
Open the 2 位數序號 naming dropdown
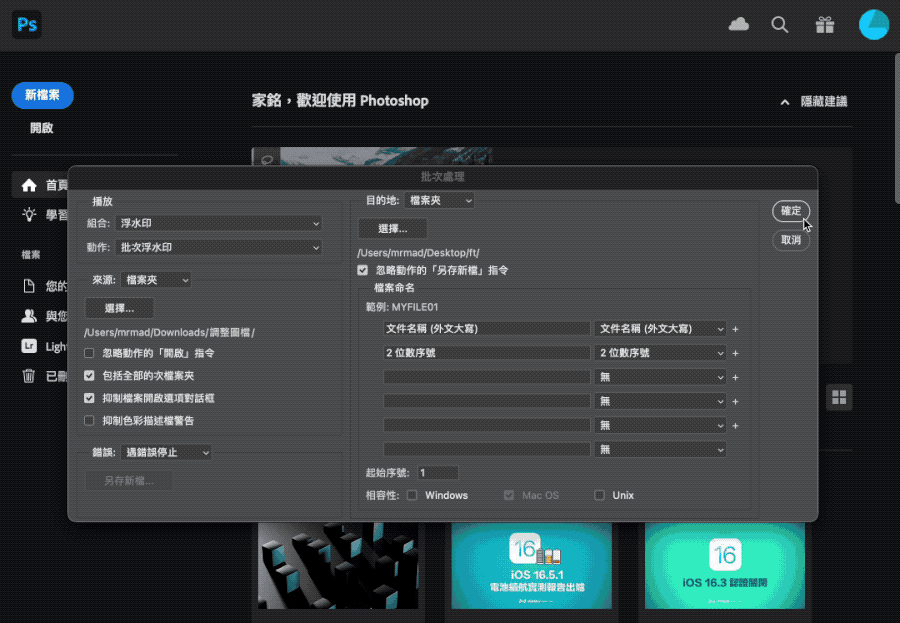click(660, 353)
